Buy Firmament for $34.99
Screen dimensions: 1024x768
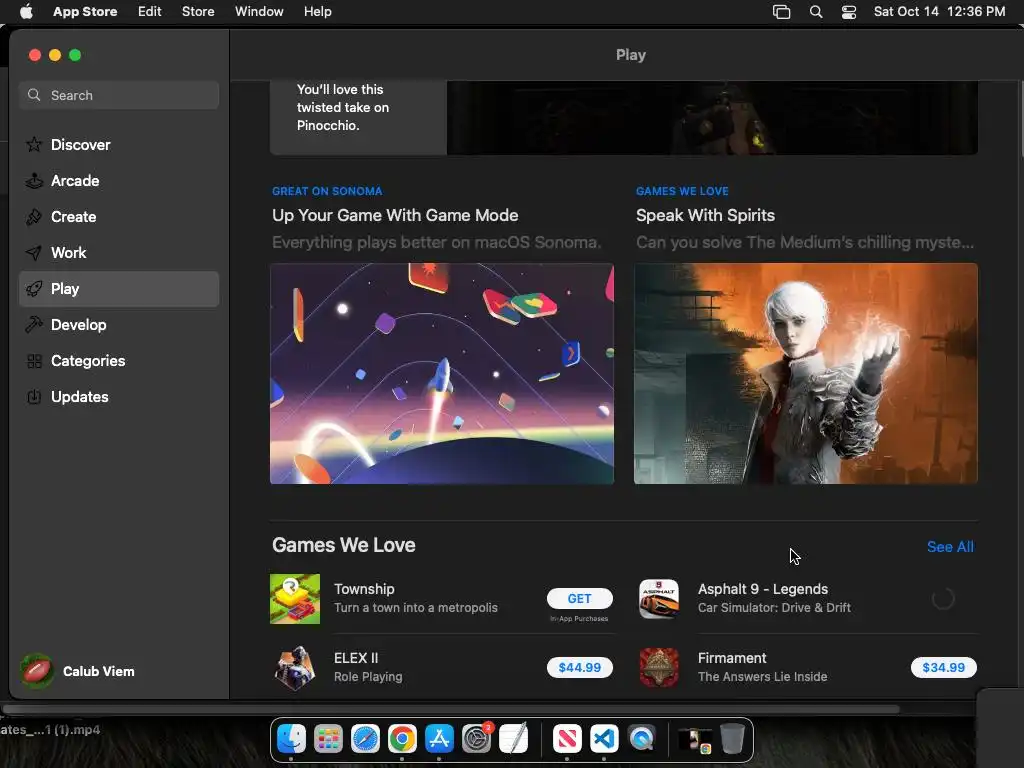click(x=943, y=667)
